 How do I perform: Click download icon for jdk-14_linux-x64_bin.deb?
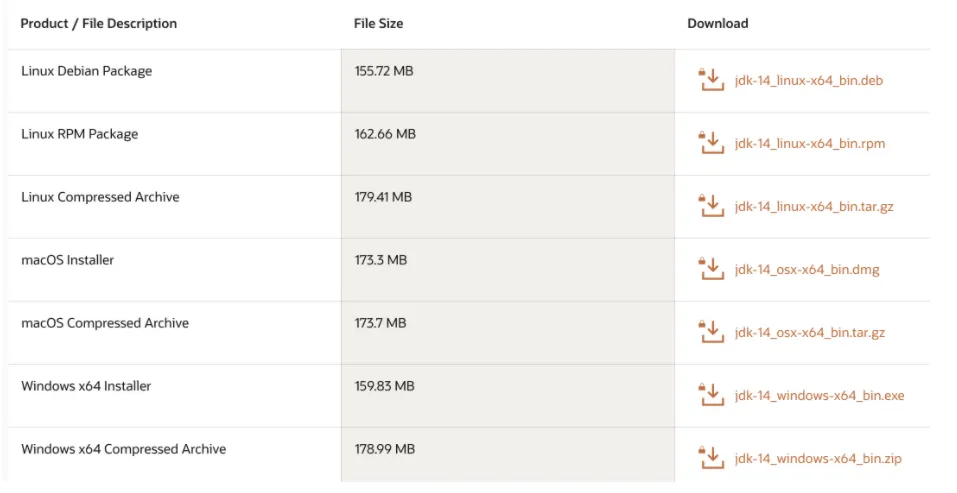[x=710, y=80]
